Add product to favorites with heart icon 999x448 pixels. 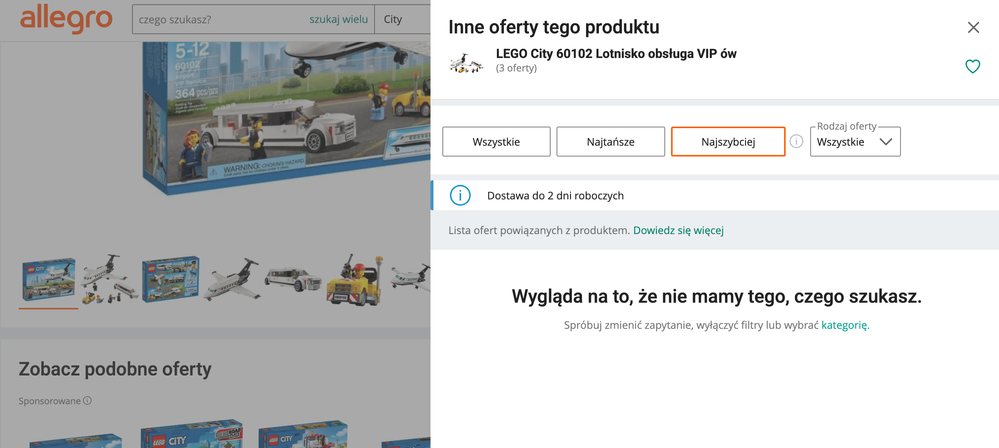(x=972, y=66)
